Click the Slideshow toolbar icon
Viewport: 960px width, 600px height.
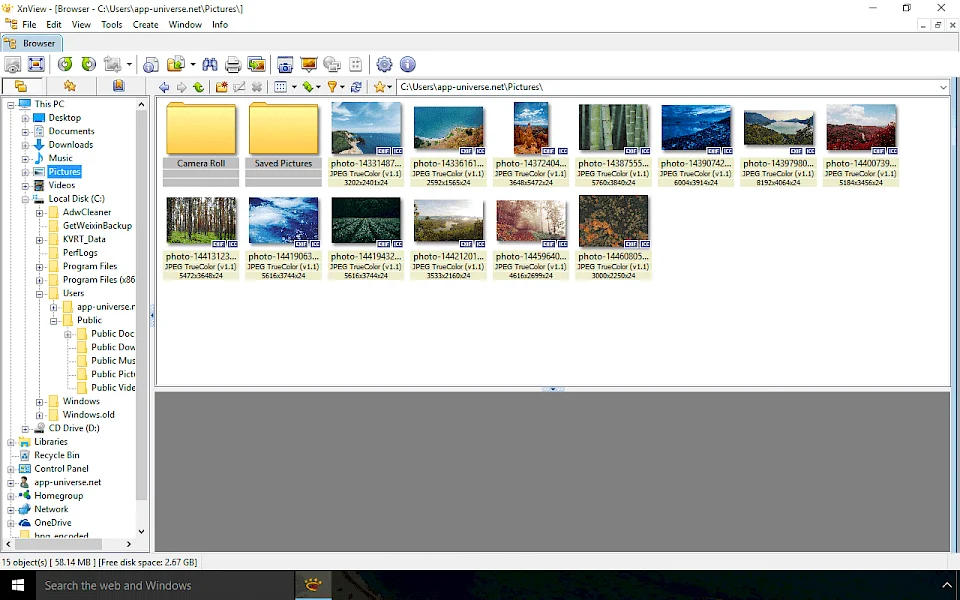click(309, 65)
